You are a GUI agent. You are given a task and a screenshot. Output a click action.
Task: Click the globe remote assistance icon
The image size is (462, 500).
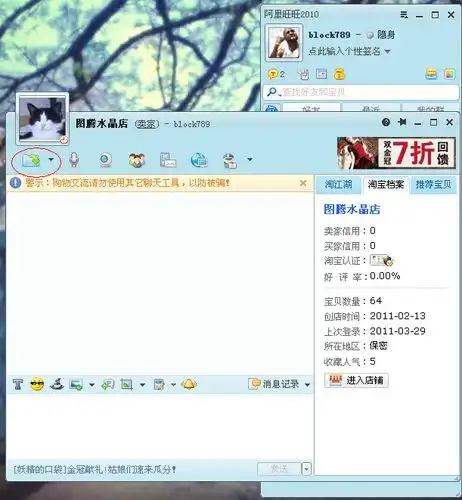[199, 160]
